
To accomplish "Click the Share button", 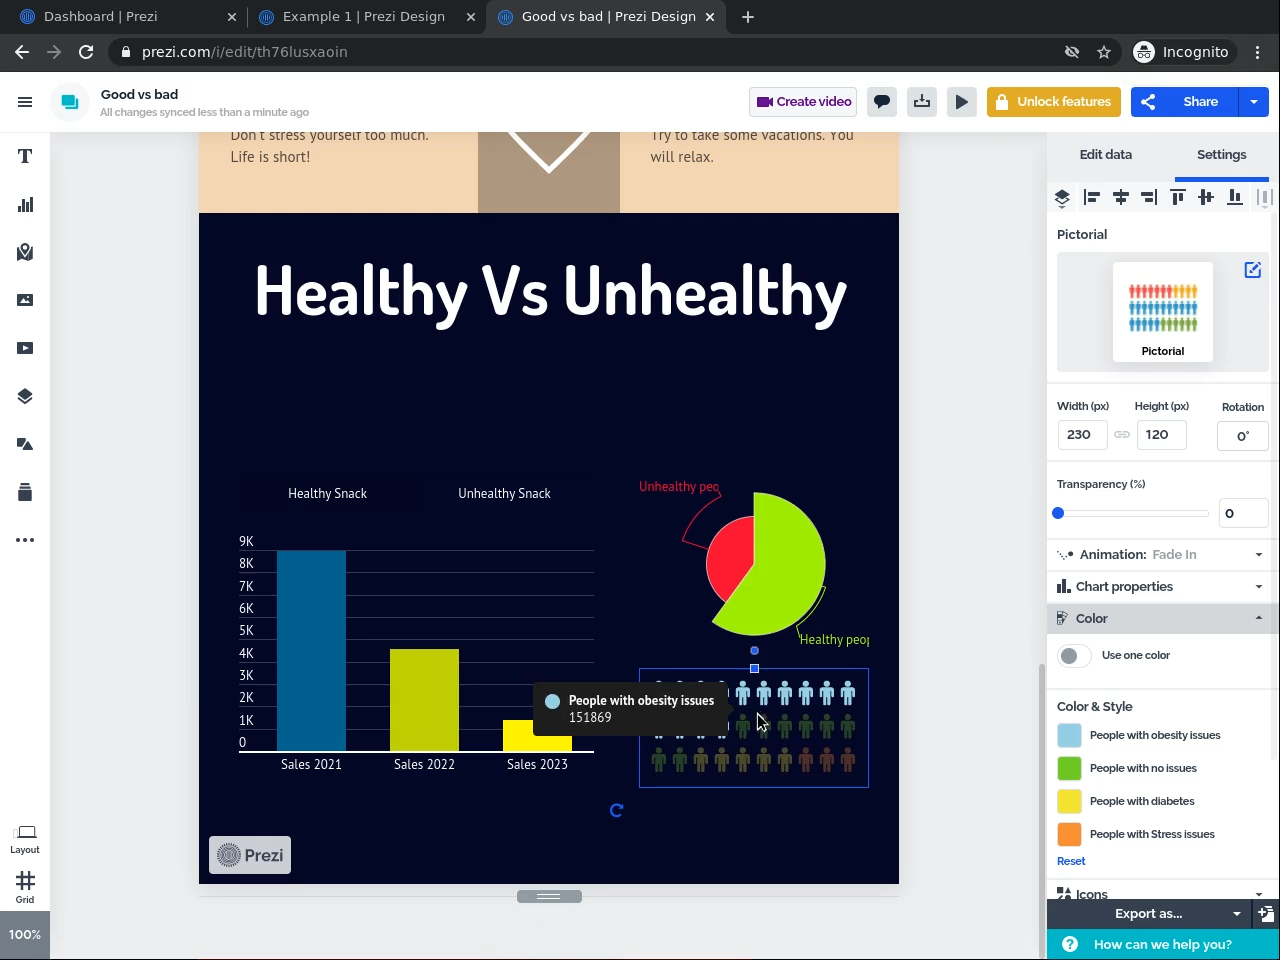I will click(x=1185, y=101).
